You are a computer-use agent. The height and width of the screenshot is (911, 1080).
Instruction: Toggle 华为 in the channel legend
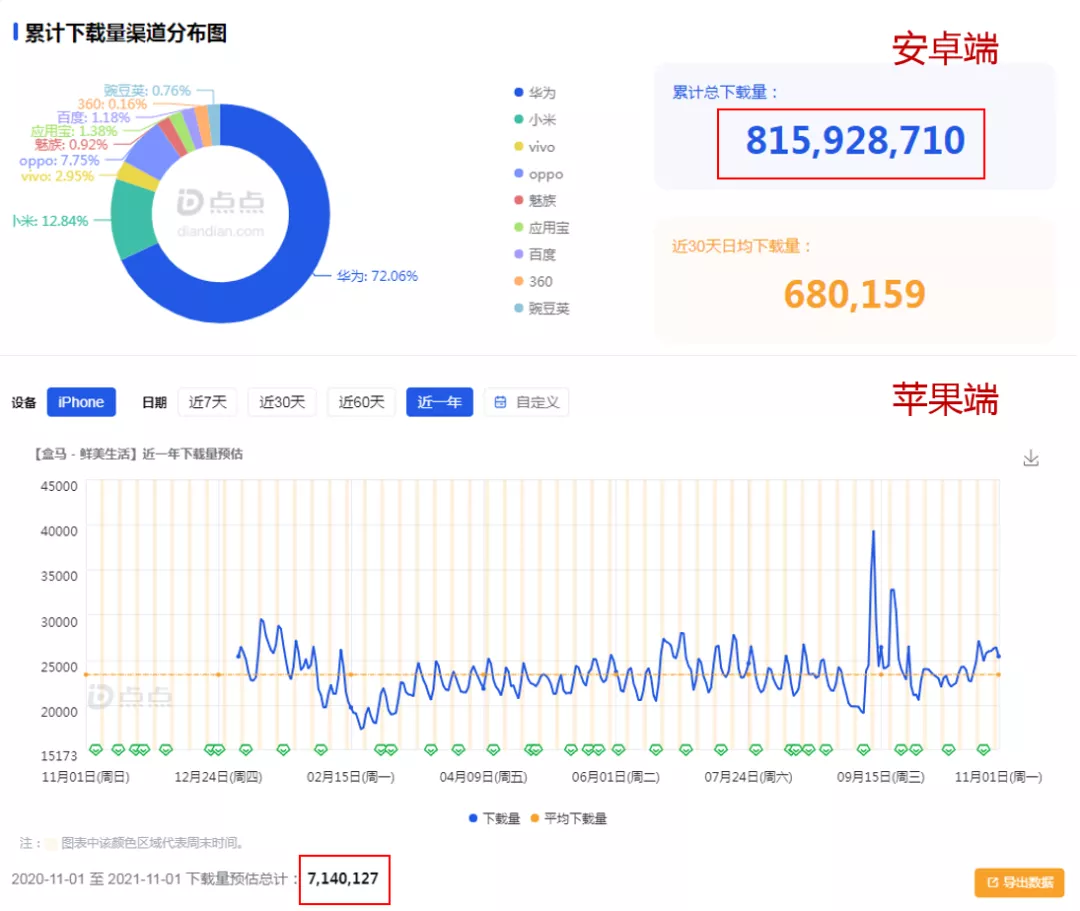coord(535,92)
